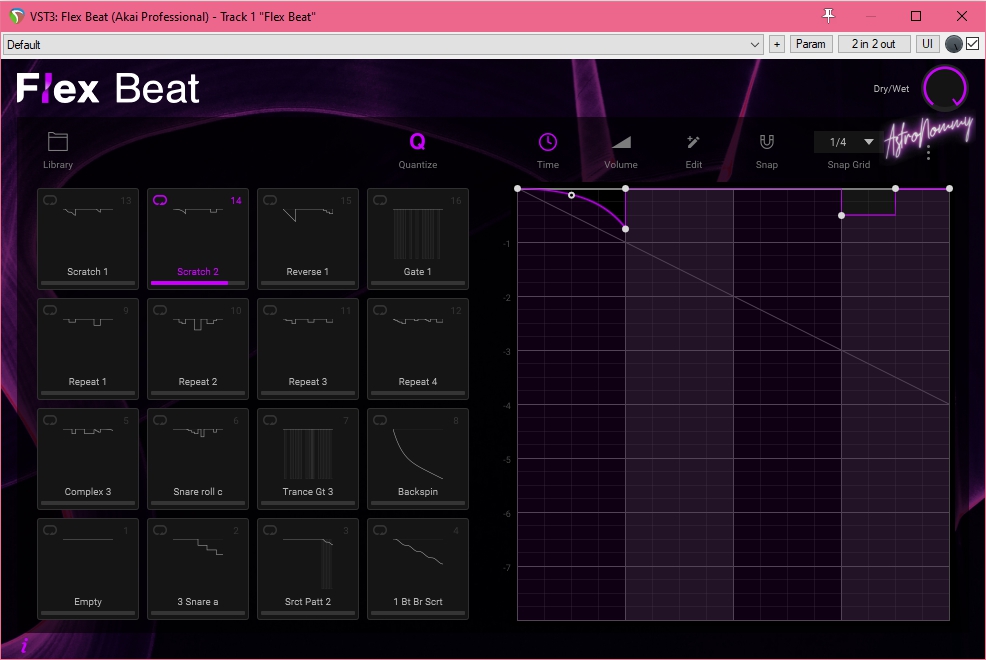Click the UI button

[x=928, y=44]
